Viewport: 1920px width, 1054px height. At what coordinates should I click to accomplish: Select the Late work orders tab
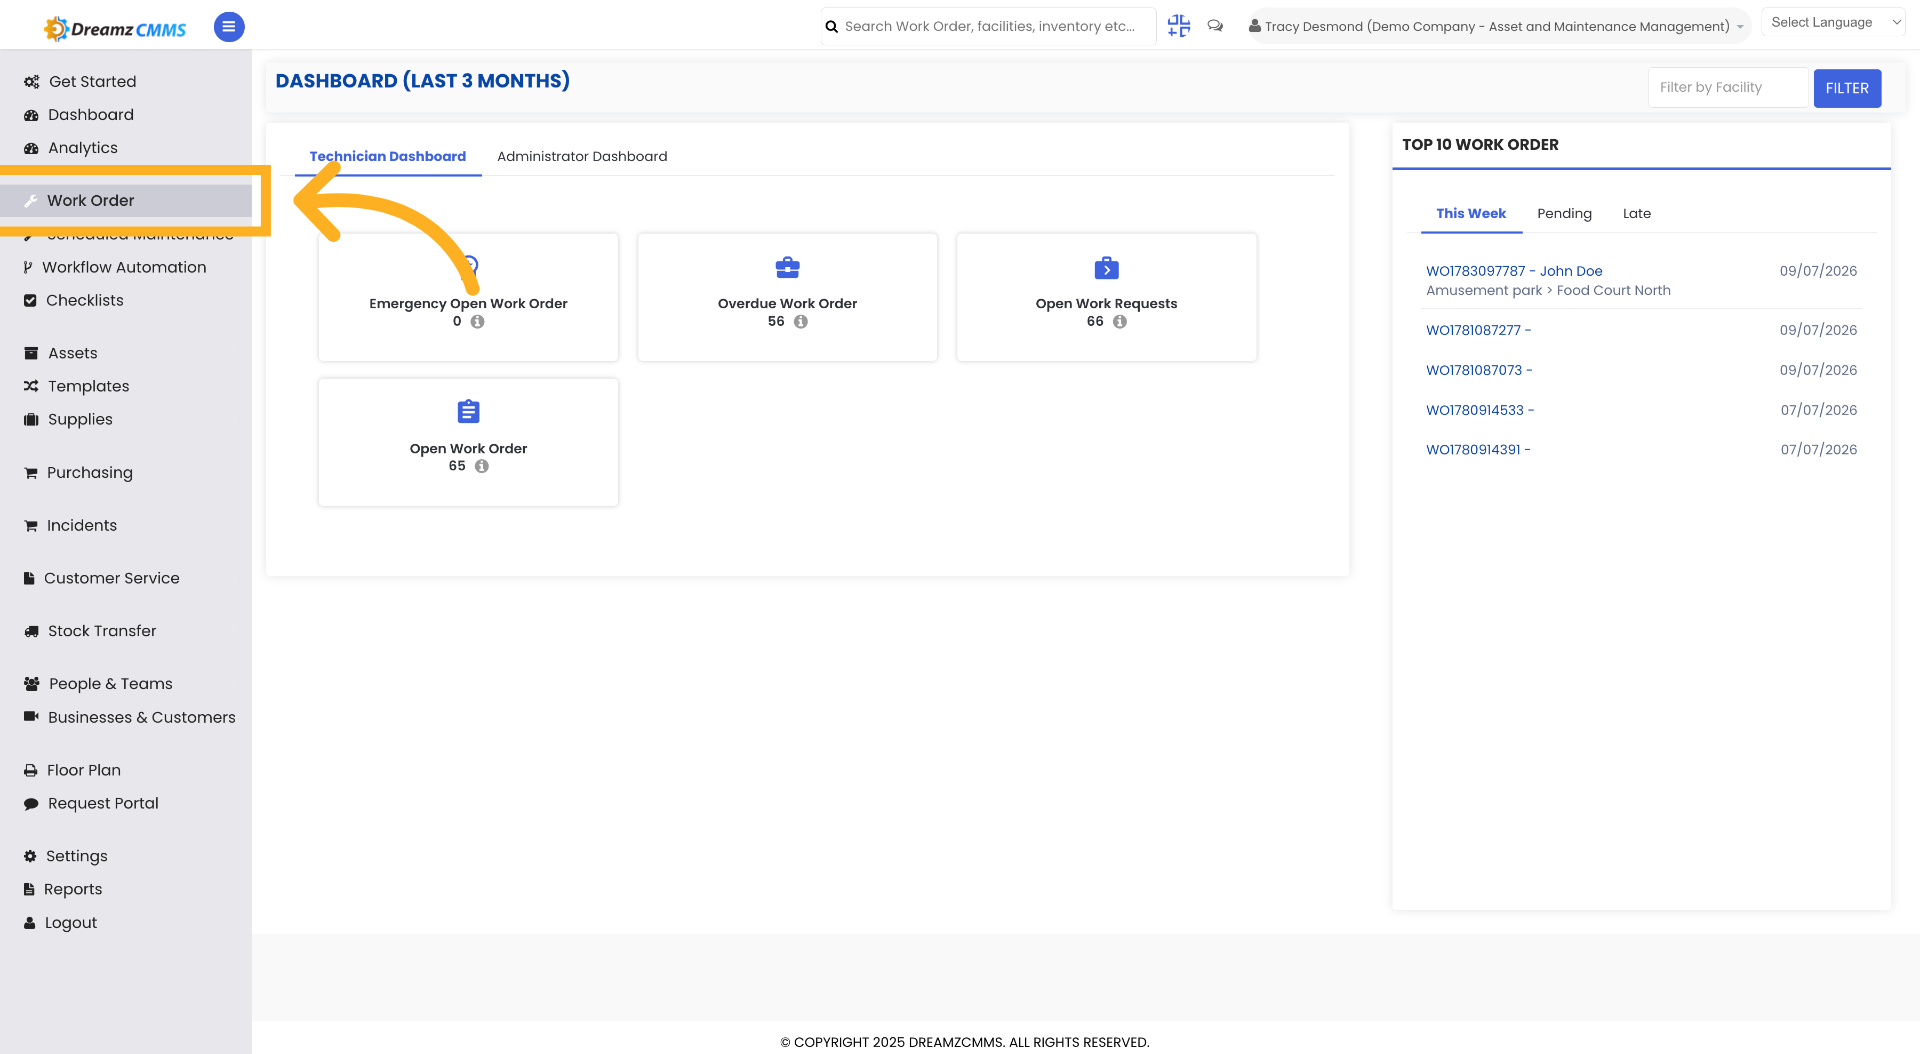1636,213
